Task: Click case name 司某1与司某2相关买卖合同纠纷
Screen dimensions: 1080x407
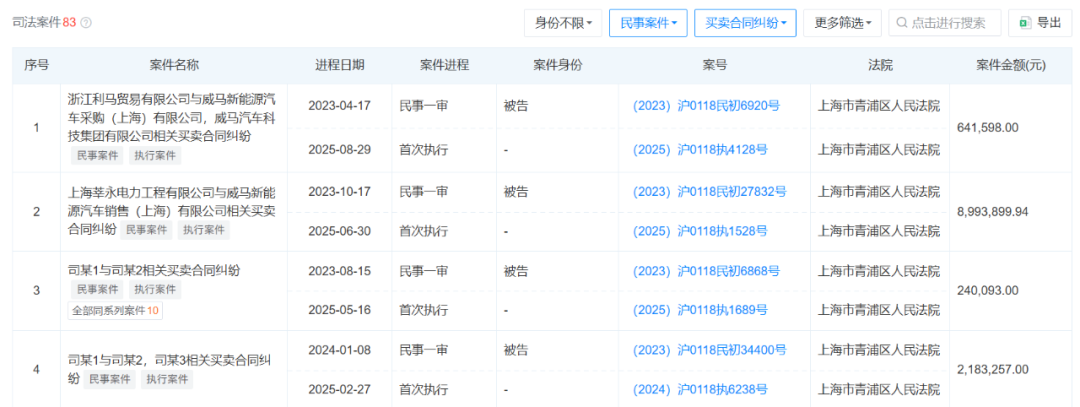Action: click(x=154, y=270)
